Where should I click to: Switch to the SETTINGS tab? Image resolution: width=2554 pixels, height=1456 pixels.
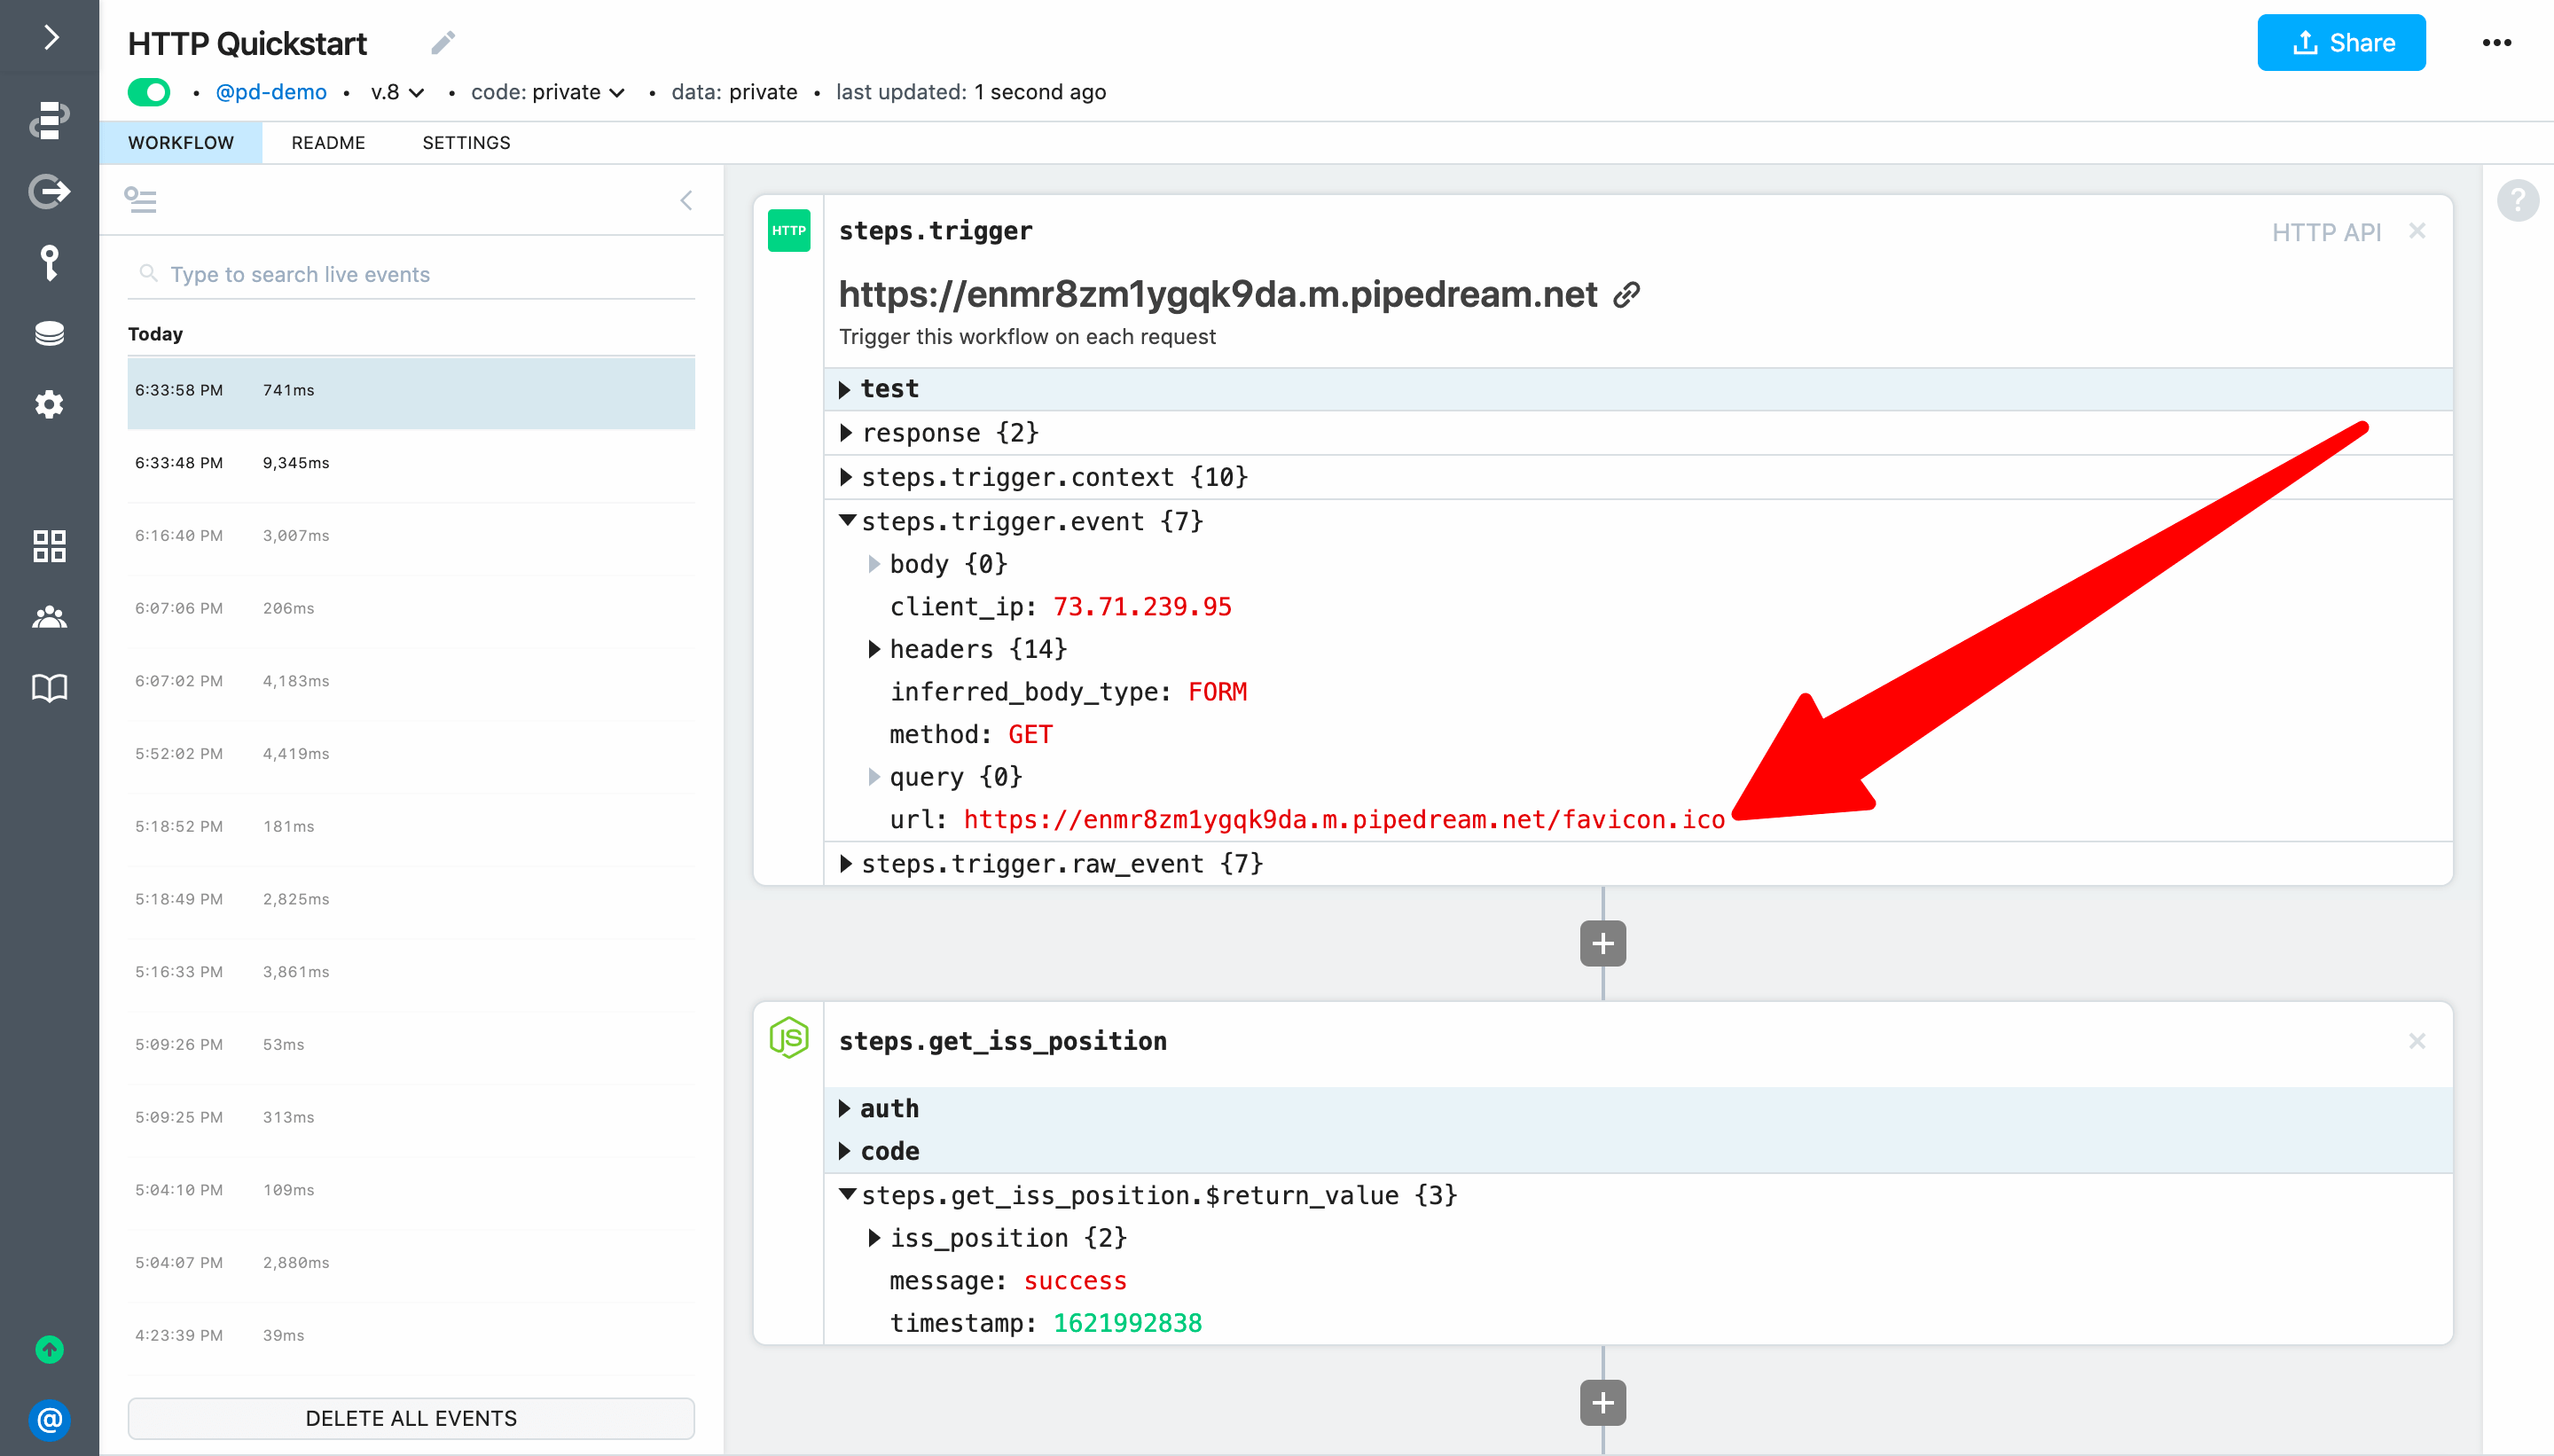(x=466, y=143)
